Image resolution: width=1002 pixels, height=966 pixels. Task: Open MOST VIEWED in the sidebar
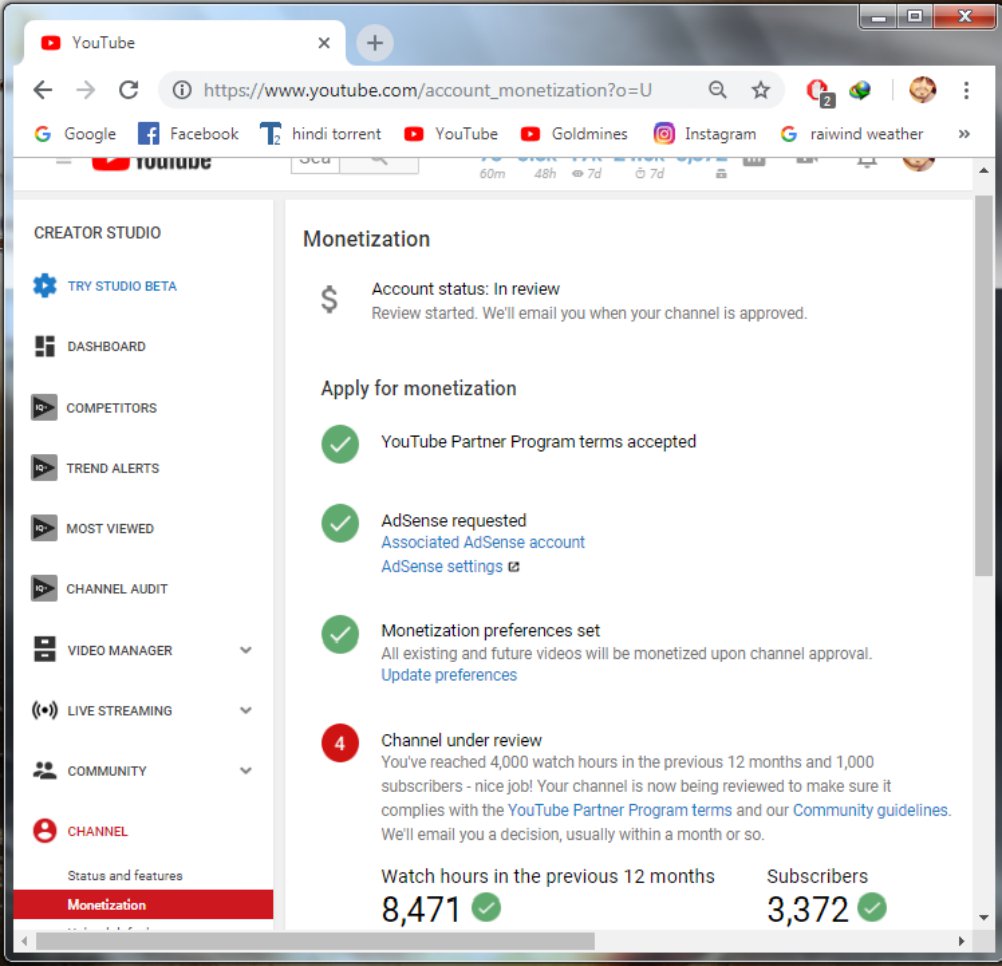point(110,528)
